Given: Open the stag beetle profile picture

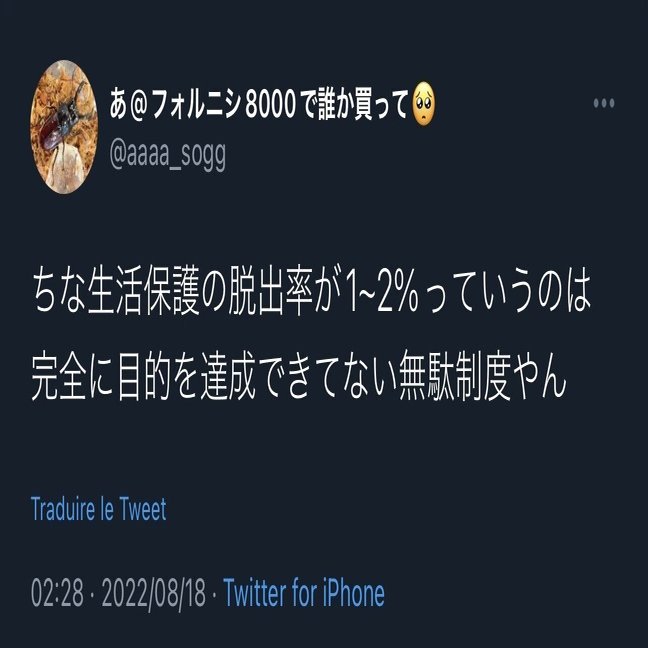Looking at the screenshot, I should (x=64, y=127).
